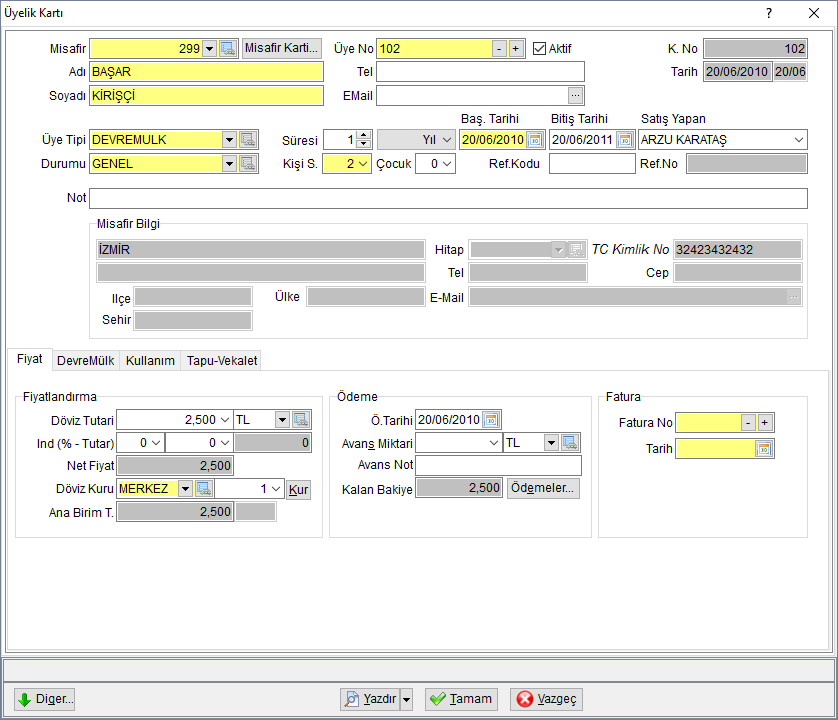Click the Yazdır print button
This screenshot has height=720, width=838.
tap(371, 699)
